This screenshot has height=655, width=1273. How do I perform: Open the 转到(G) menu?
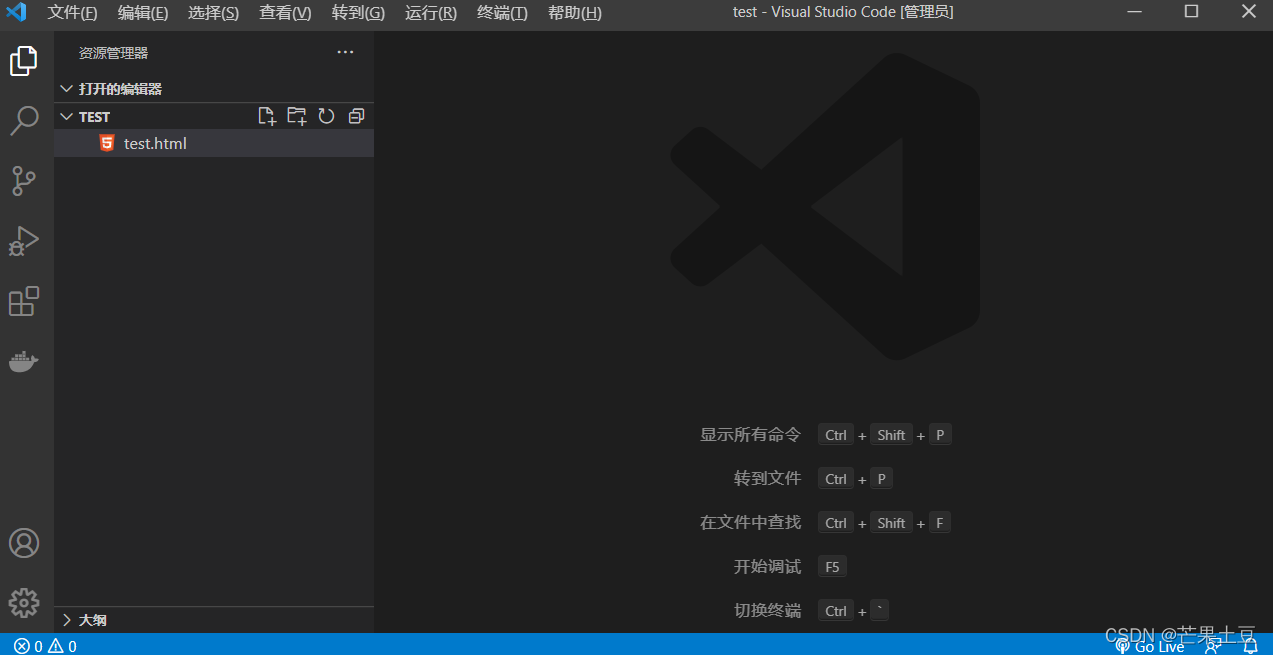tap(358, 12)
